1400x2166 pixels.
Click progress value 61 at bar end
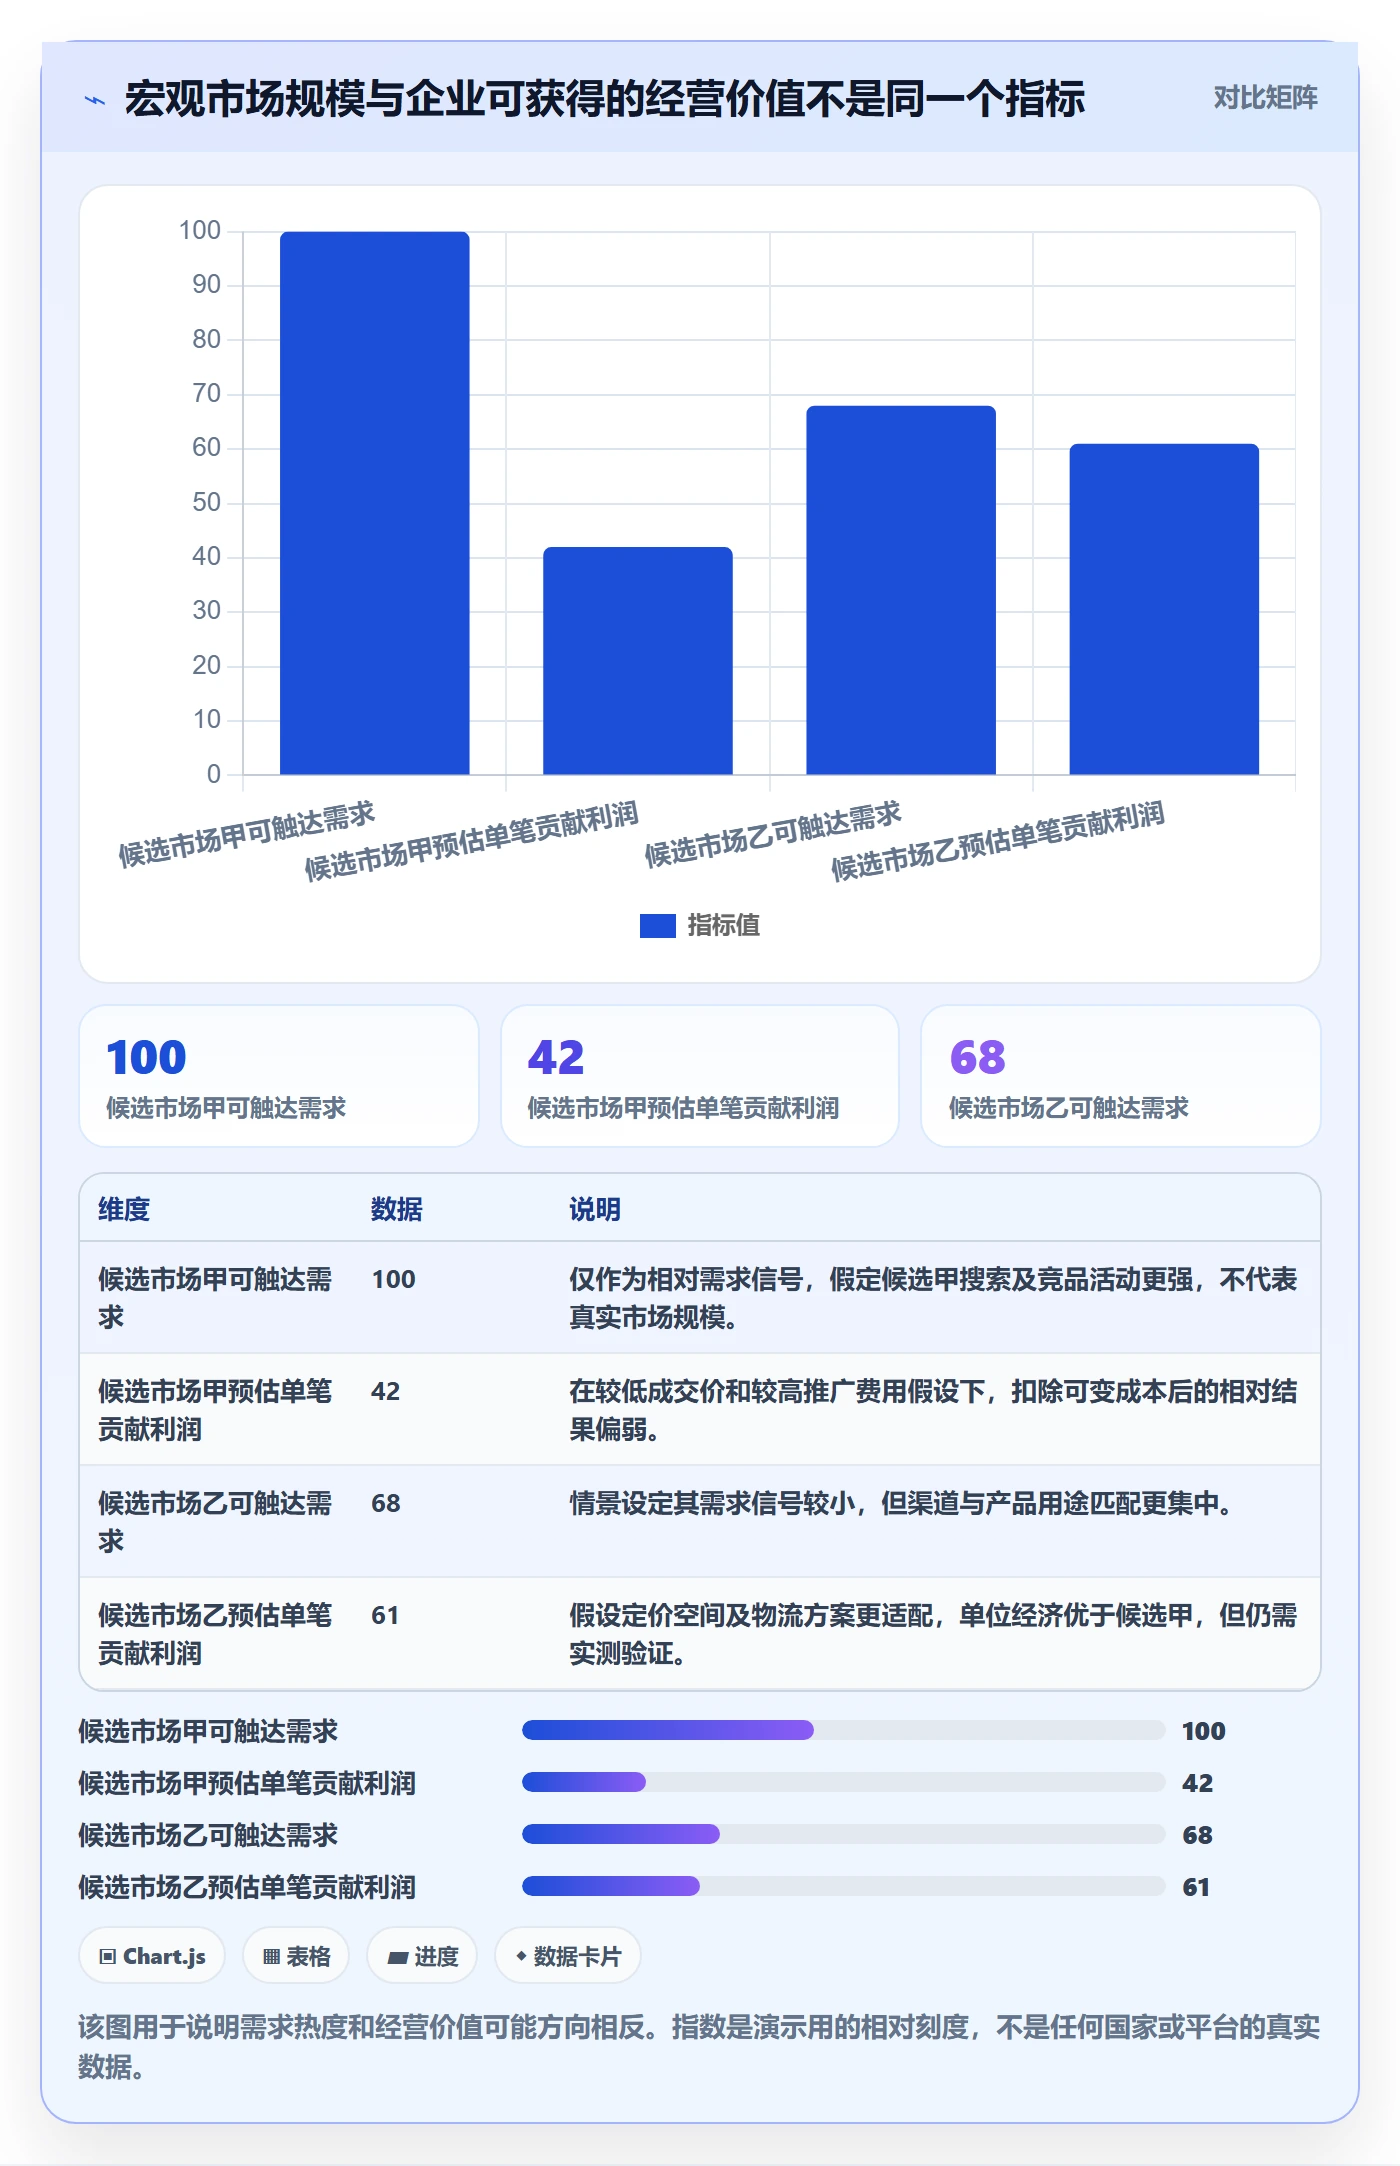pos(1196,1887)
